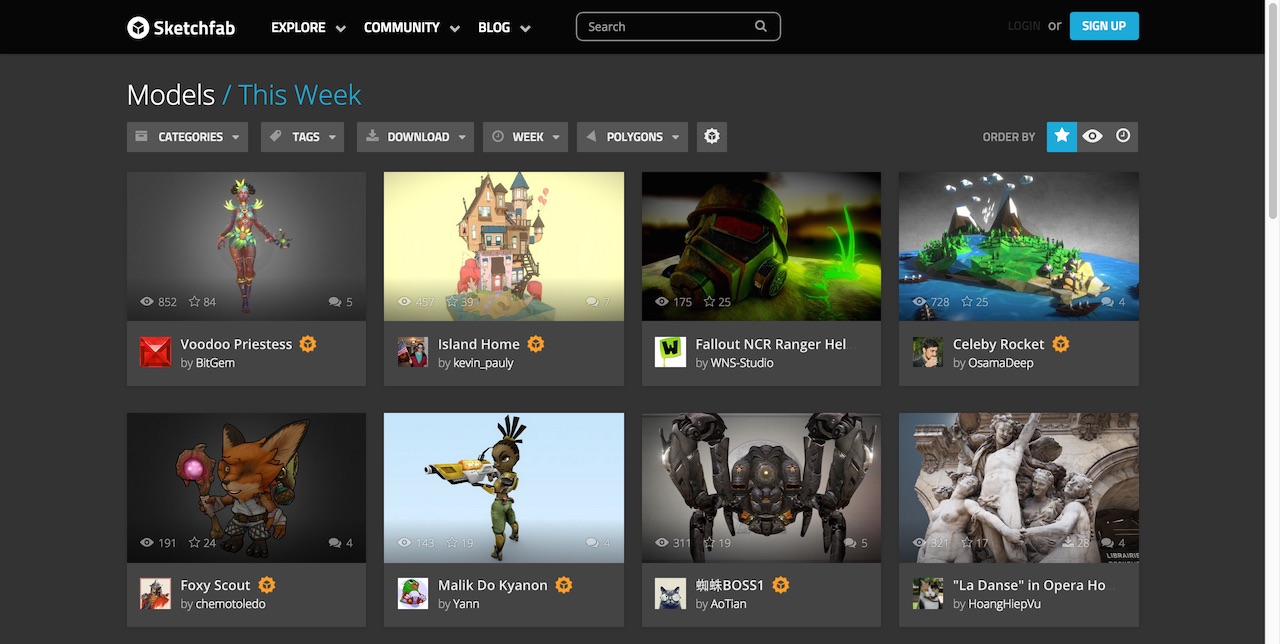The width and height of the screenshot is (1280, 644).
Task: Click the staff pick badge on Voodoo Priestess
Action: tap(308, 343)
